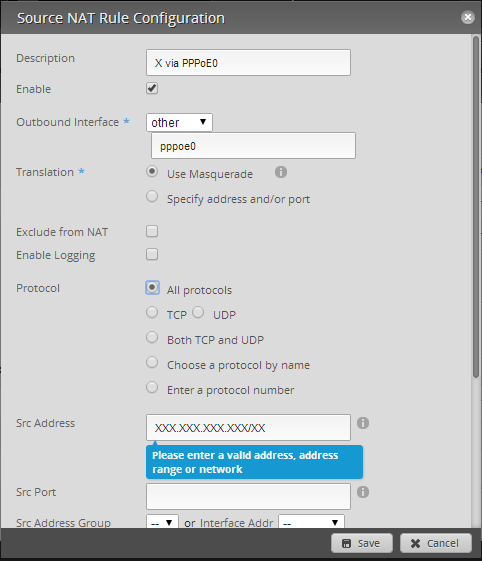
Task: Select Enter a protocol number option
Action: click(x=152, y=387)
